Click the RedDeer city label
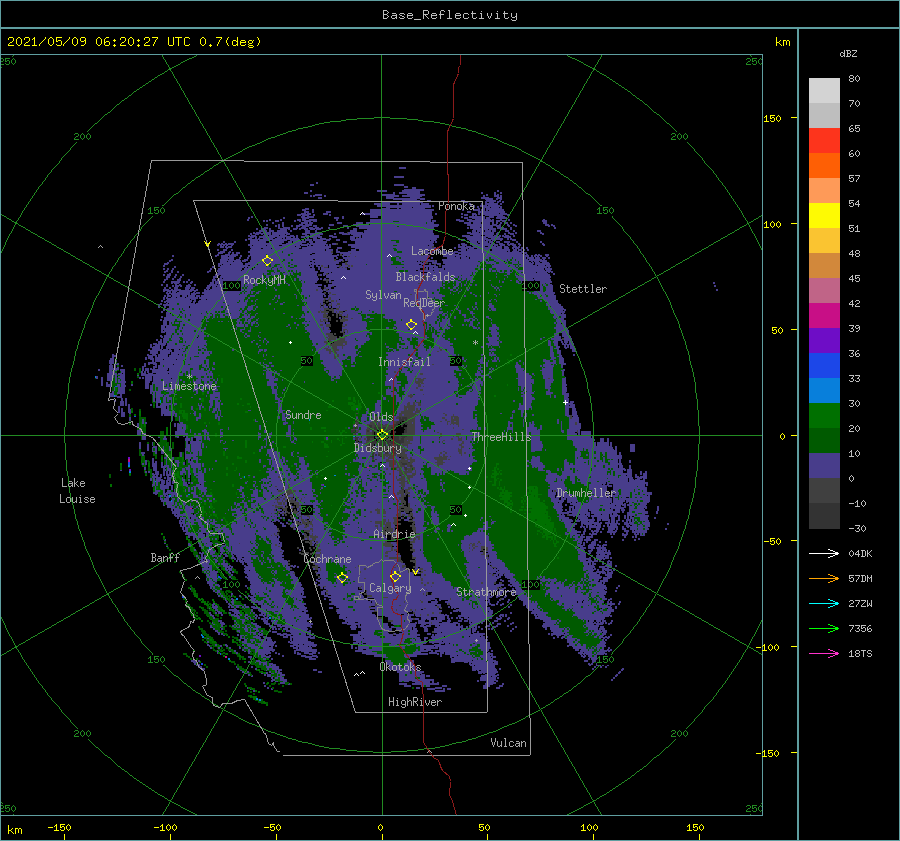This screenshot has height=841, width=900. coord(424,303)
